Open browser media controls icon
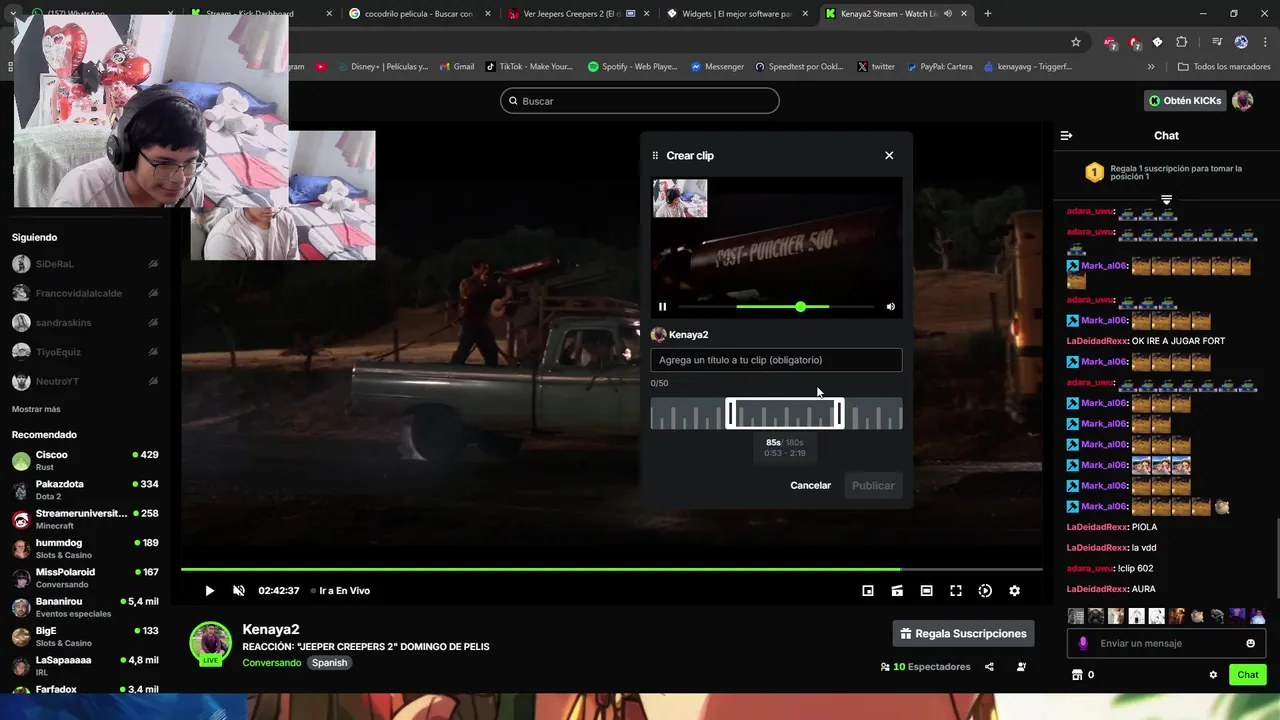The image size is (1280, 720). coord(1217,42)
